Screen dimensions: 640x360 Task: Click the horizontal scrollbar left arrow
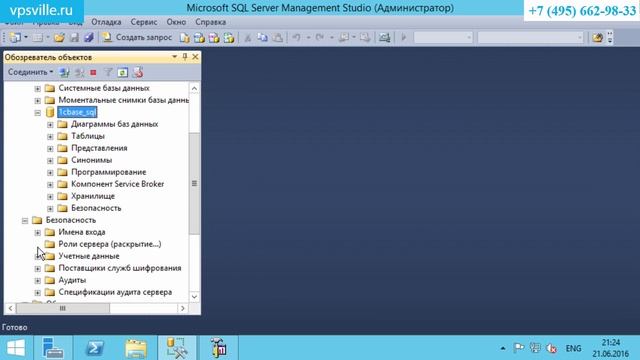click(x=10, y=308)
